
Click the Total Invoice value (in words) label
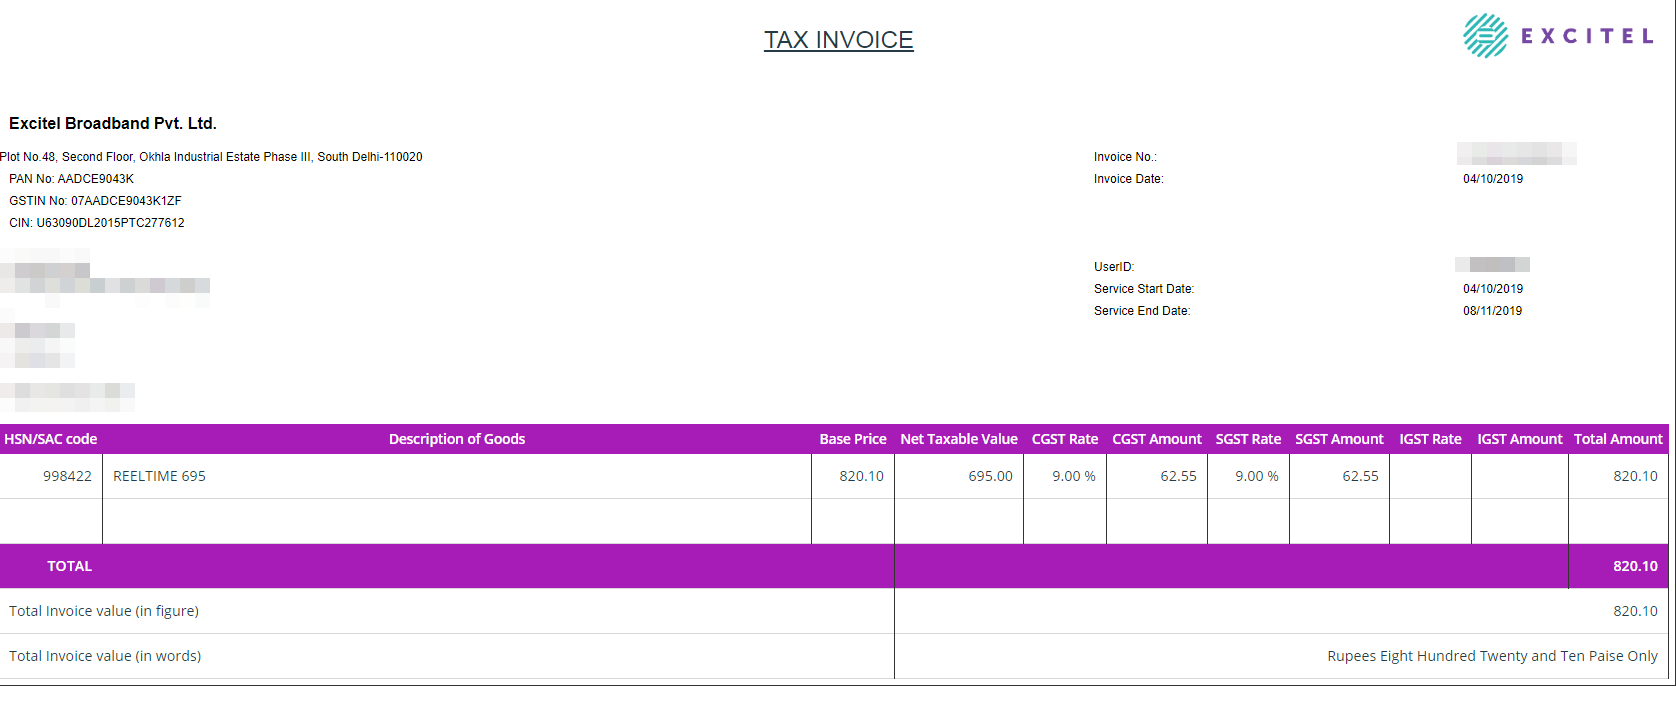[105, 656]
